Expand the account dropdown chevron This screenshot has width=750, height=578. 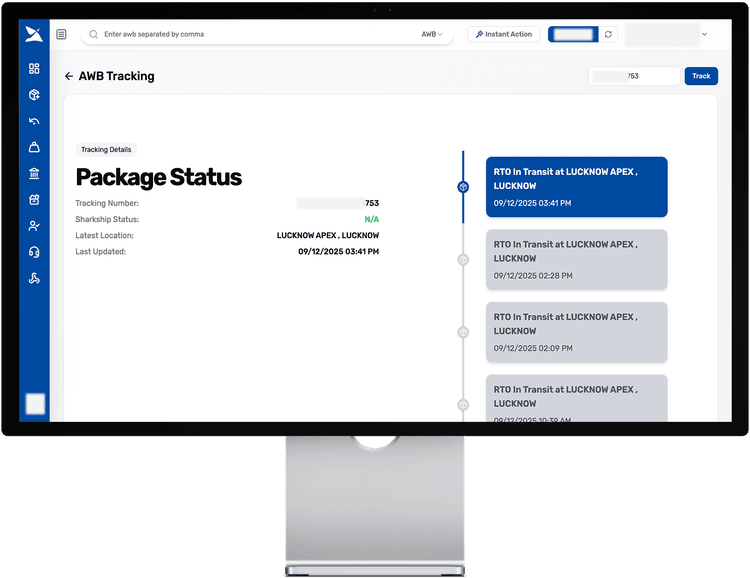[705, 34]
